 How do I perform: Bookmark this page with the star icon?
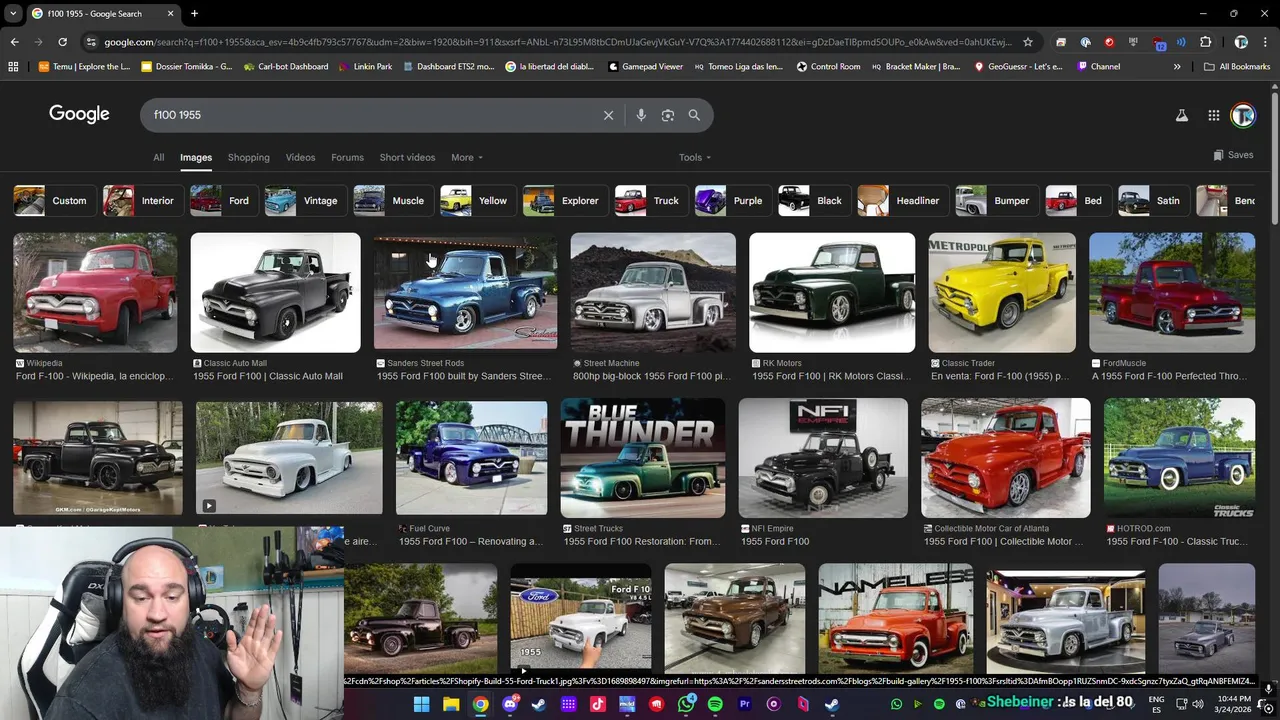[x=1027, y=42]
